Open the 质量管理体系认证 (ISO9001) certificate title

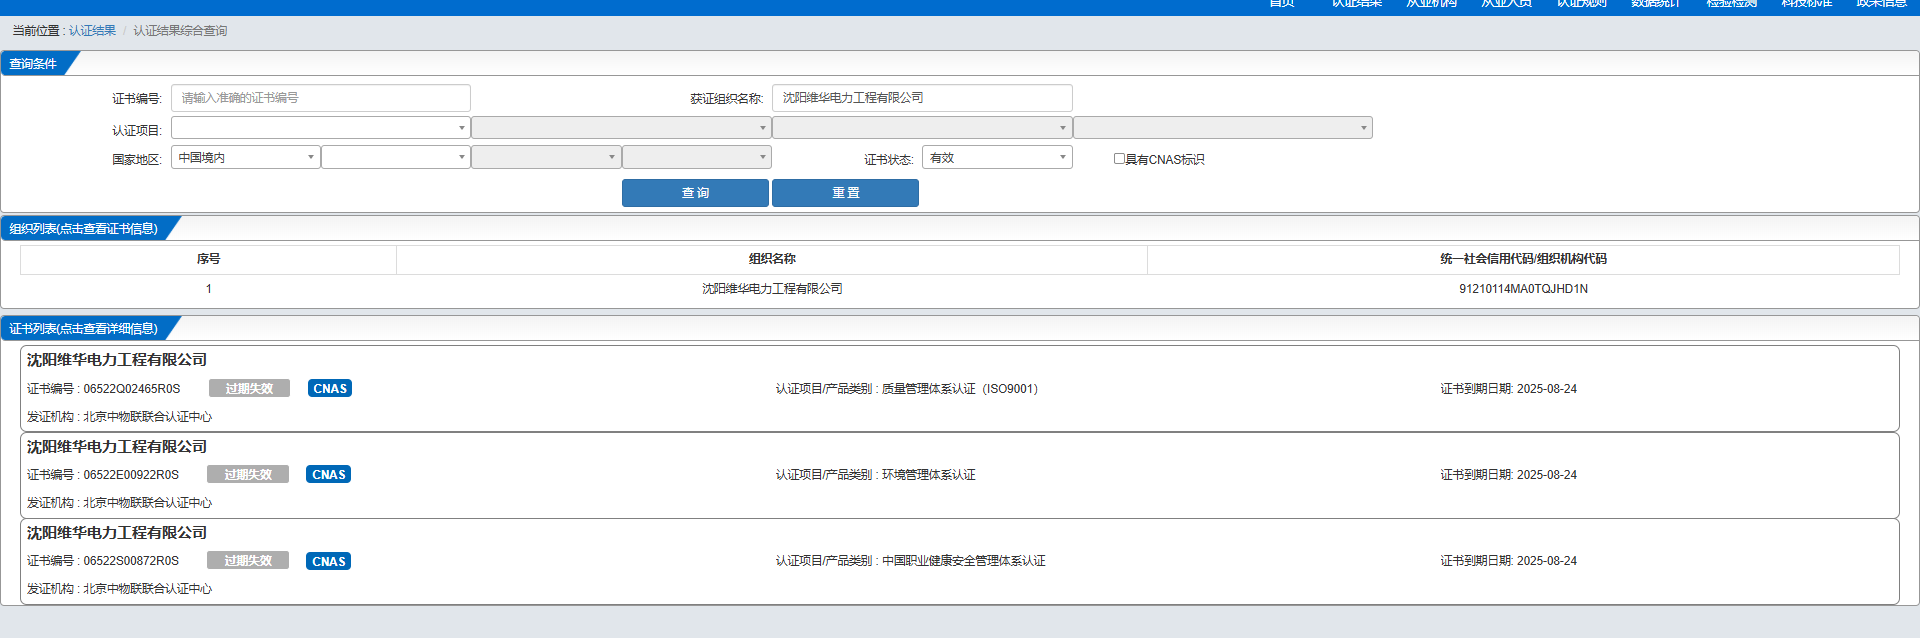pos(117,360)
